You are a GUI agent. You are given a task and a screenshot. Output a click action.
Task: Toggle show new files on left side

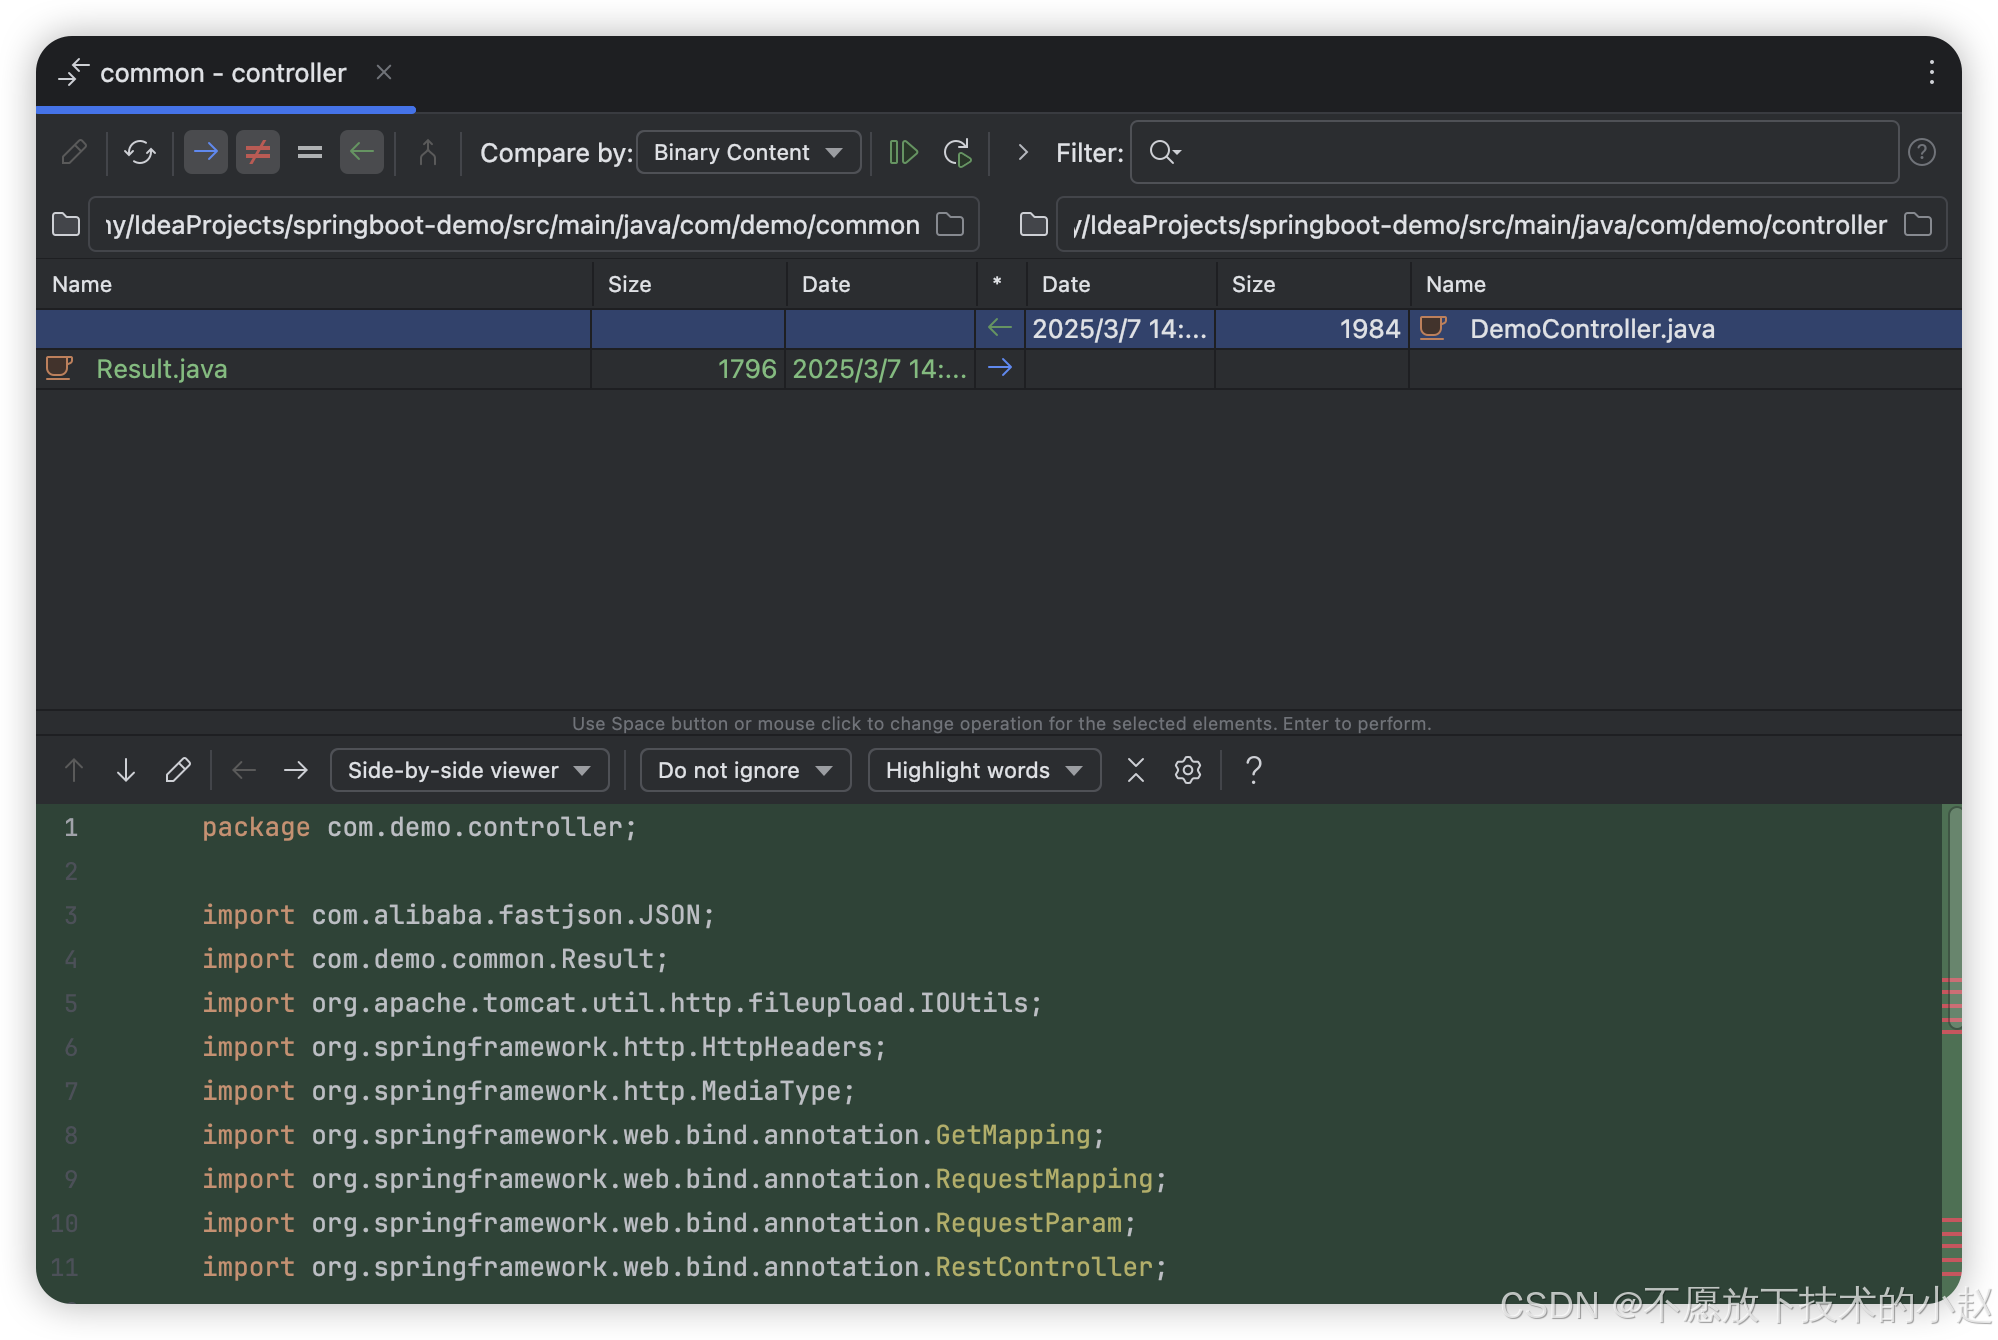(x=206, y=152)
